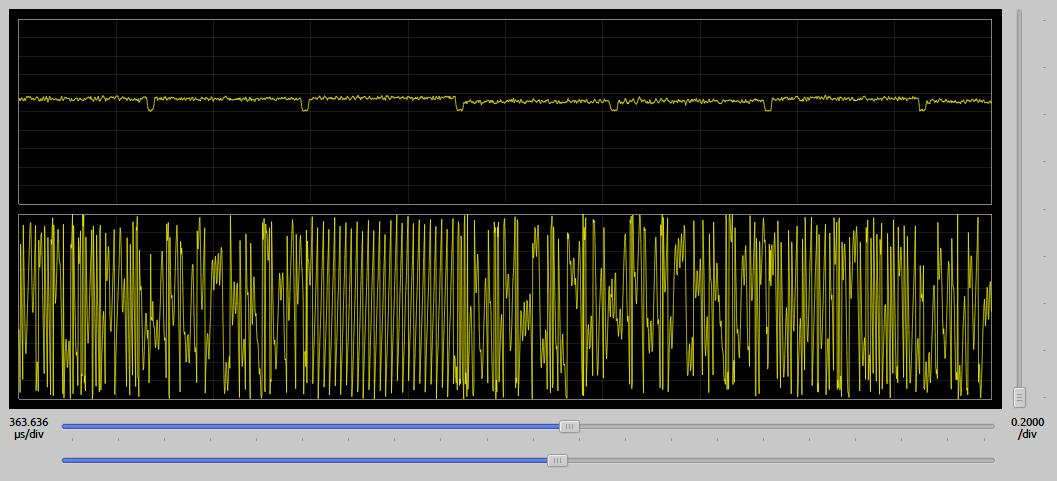This screenshot has width=1057, height=481.
Task: Click the upper oscilloscope trace display
Action: (505, 111)
